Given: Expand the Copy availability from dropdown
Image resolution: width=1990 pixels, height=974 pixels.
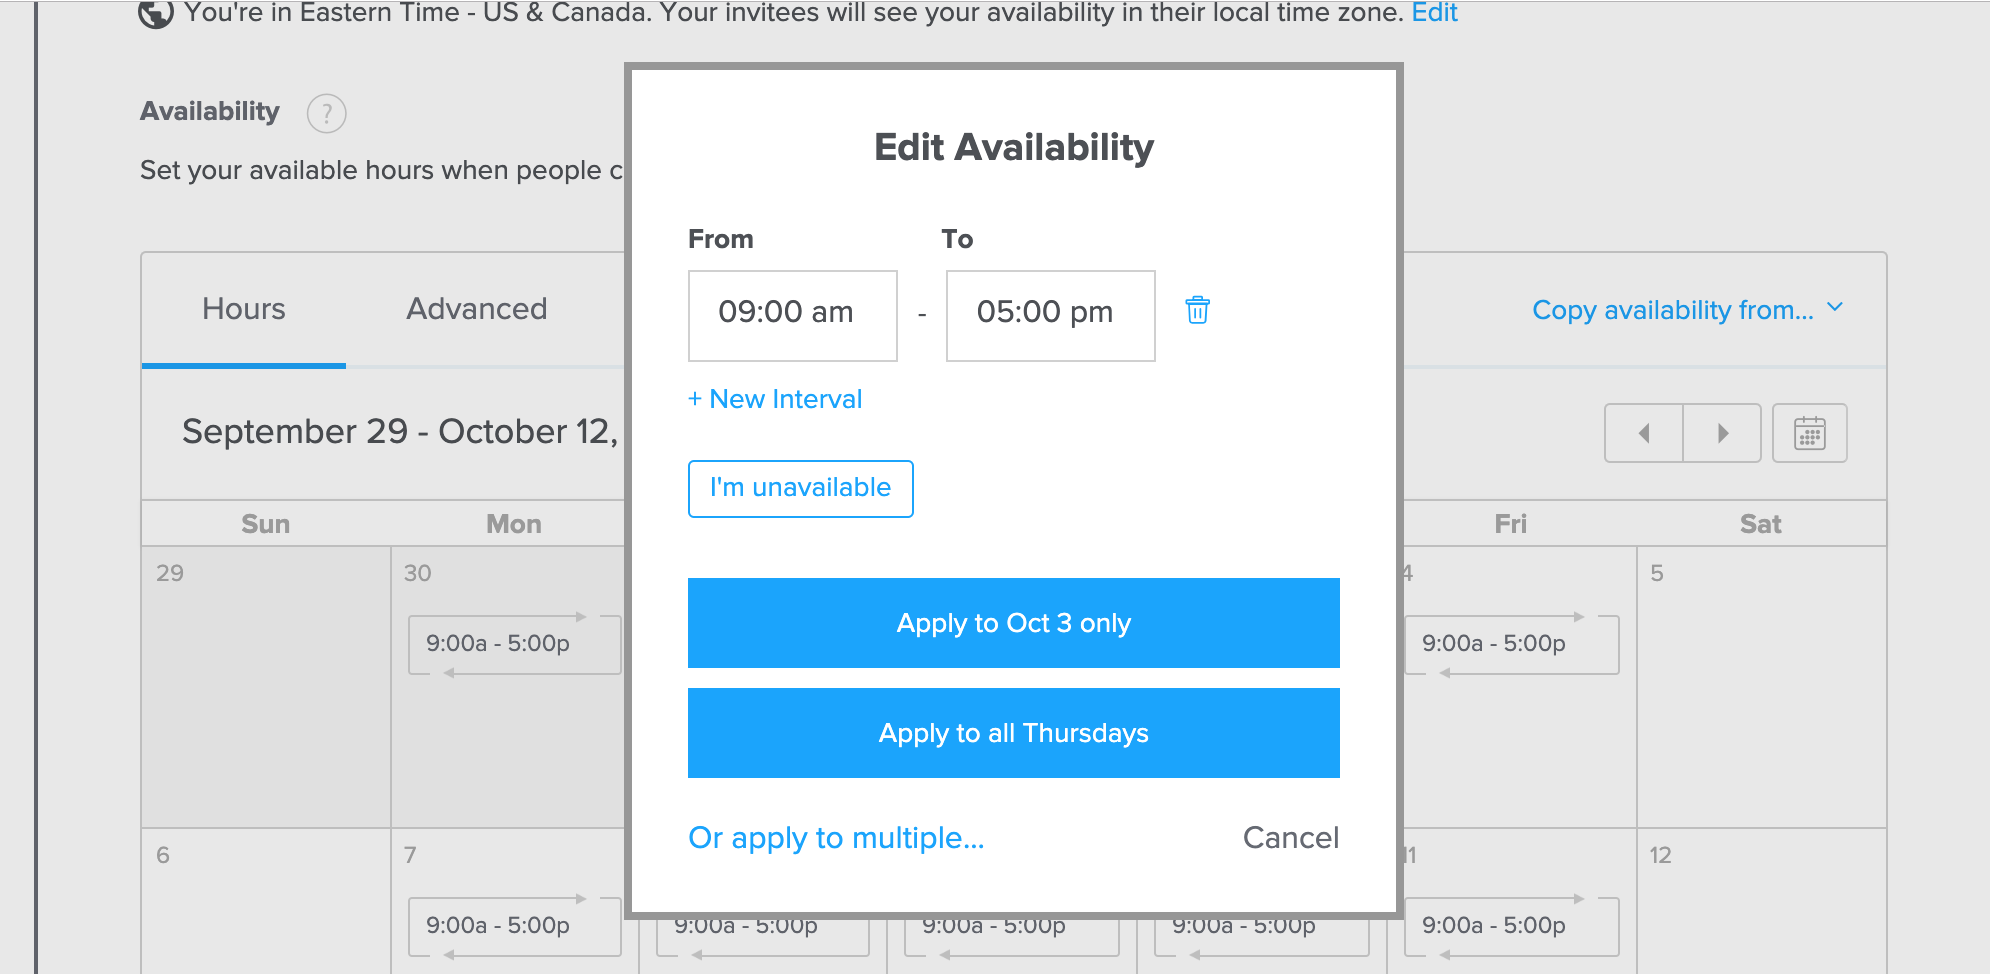Looking at the screenshot, I should coord(1672,310).
